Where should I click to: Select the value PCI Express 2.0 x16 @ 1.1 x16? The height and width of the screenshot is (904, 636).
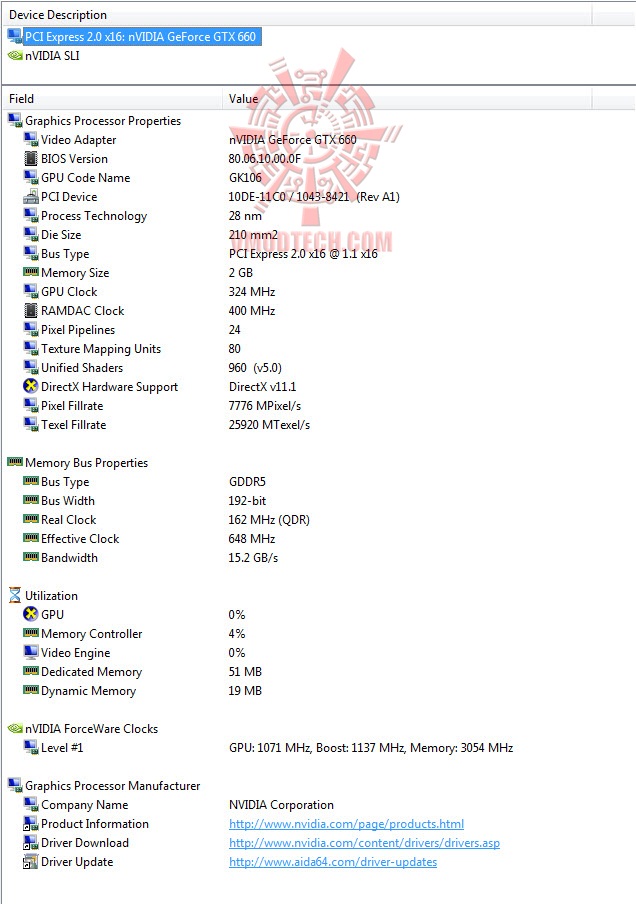[x=303, y=254]
